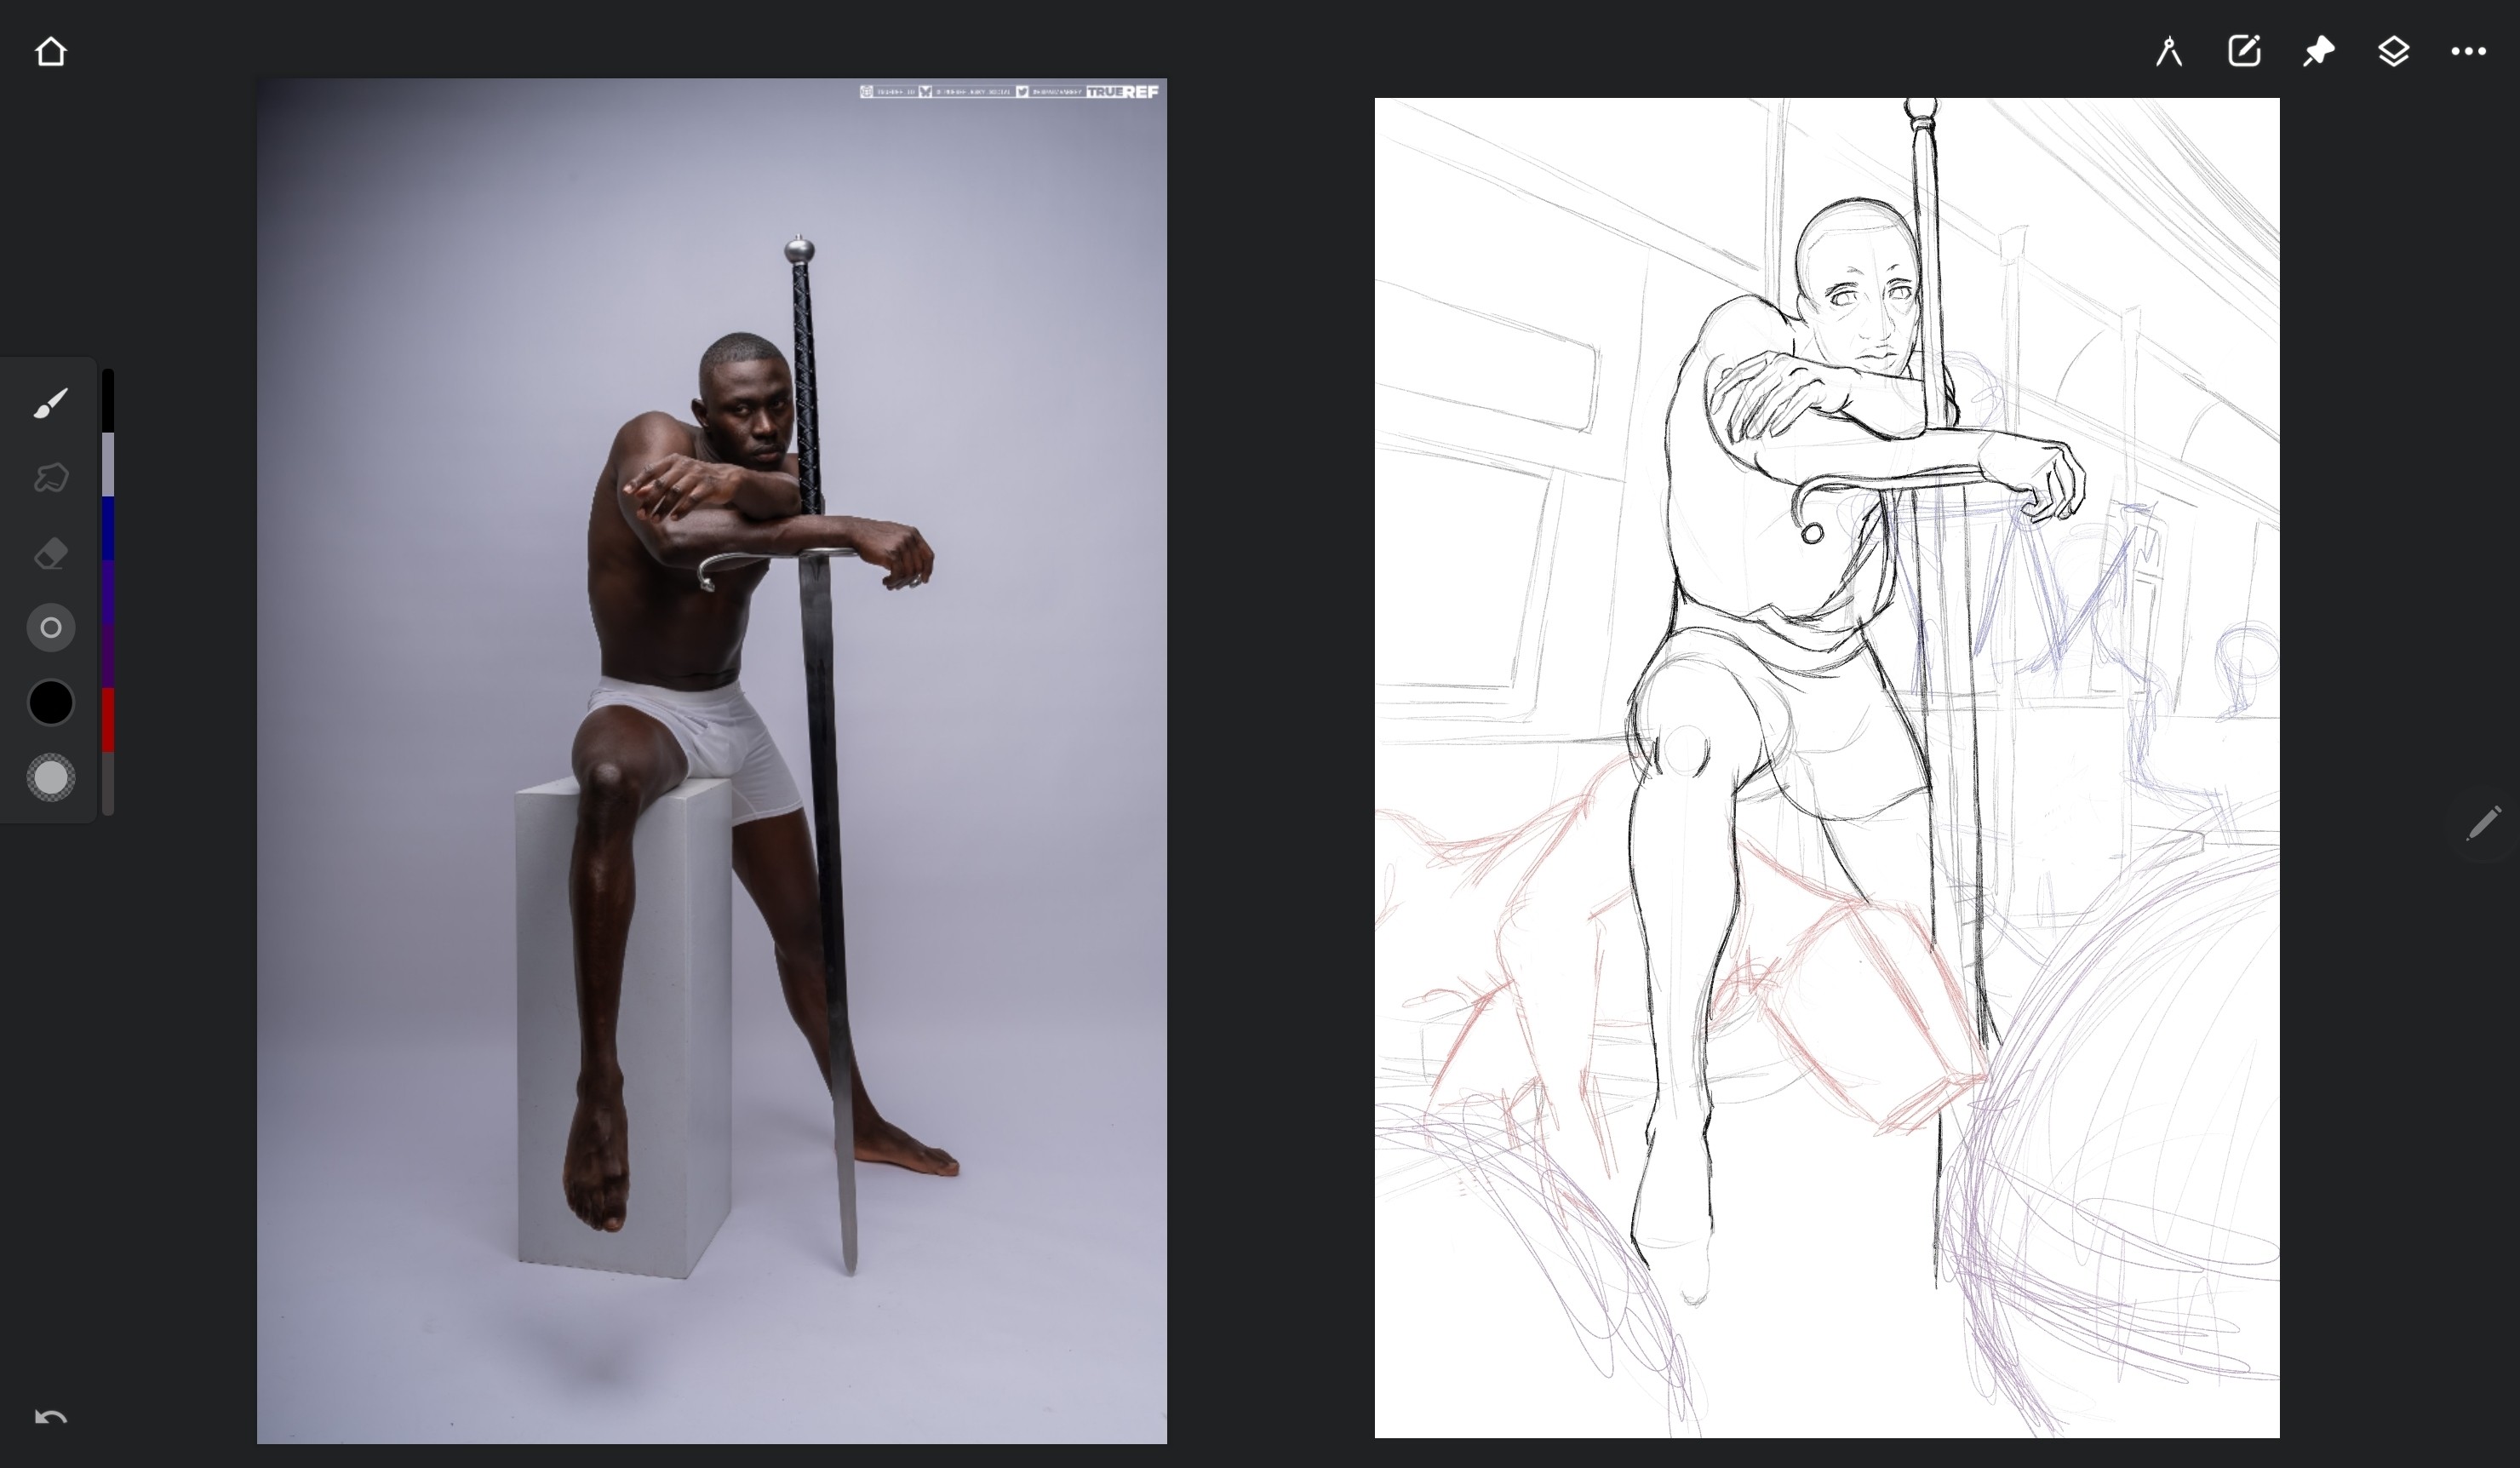
Task: Open the three-dots more menu
Action: (x=2468, y=51)
